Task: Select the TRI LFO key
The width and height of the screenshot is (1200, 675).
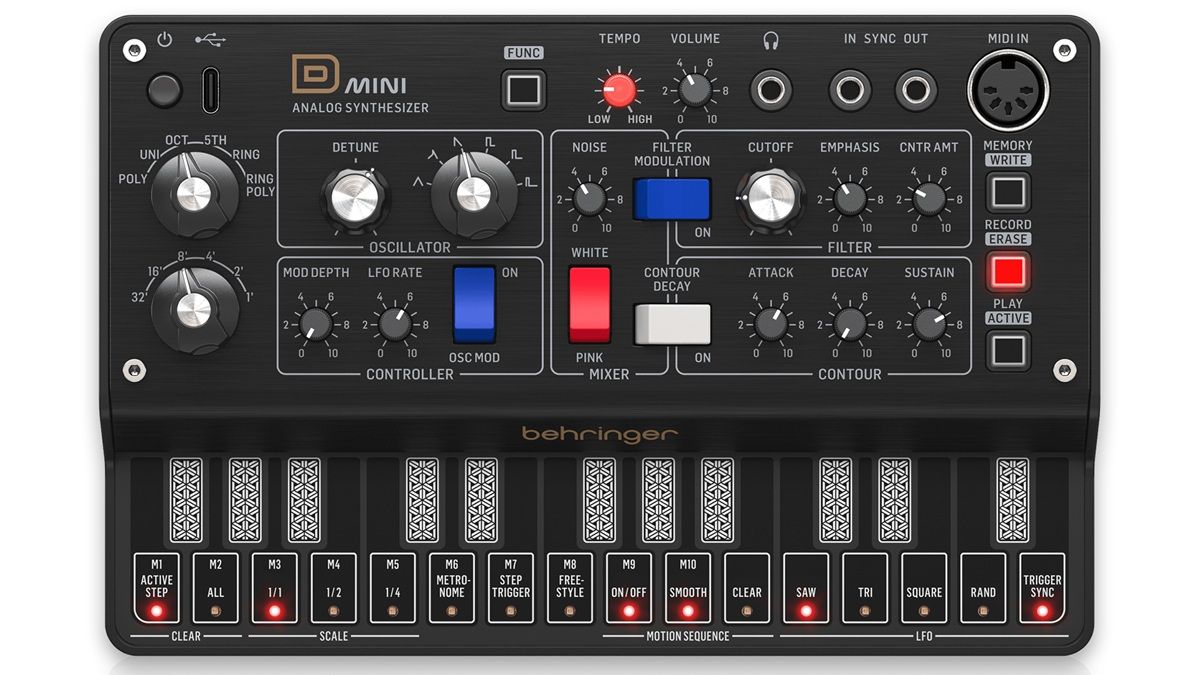Action: (x=864, y=588)
